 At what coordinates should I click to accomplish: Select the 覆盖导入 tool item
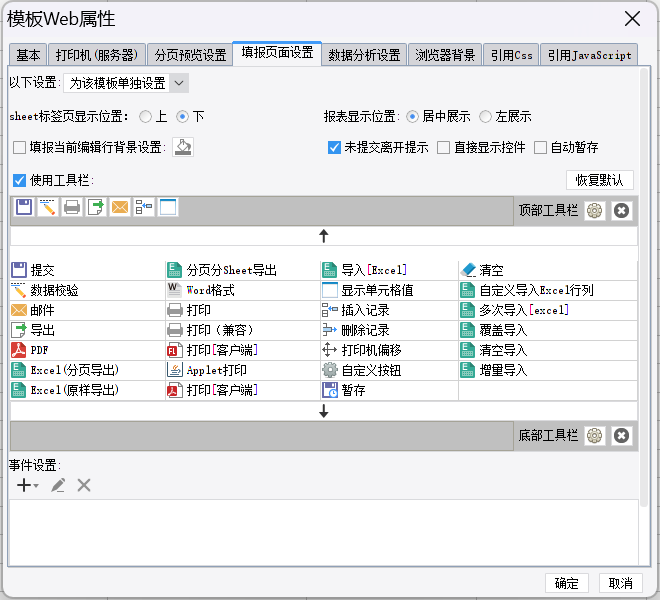548,330
